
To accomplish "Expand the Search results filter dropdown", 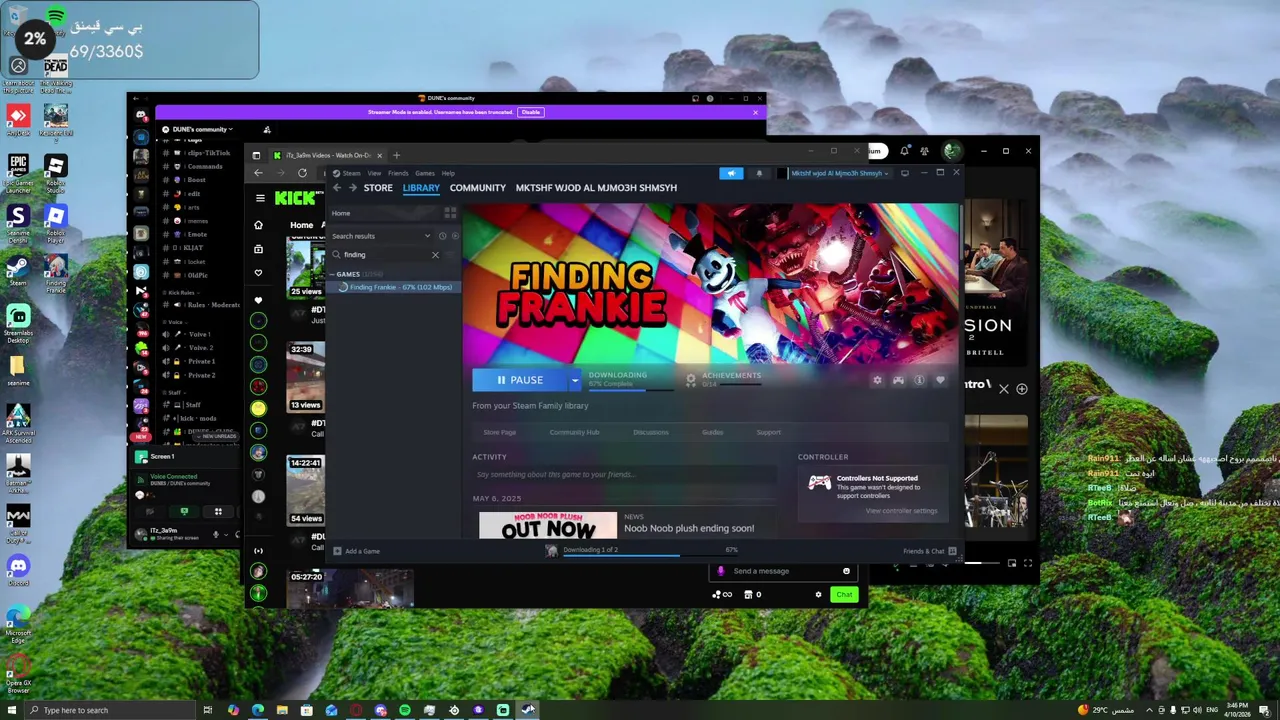I will point(427,236).
